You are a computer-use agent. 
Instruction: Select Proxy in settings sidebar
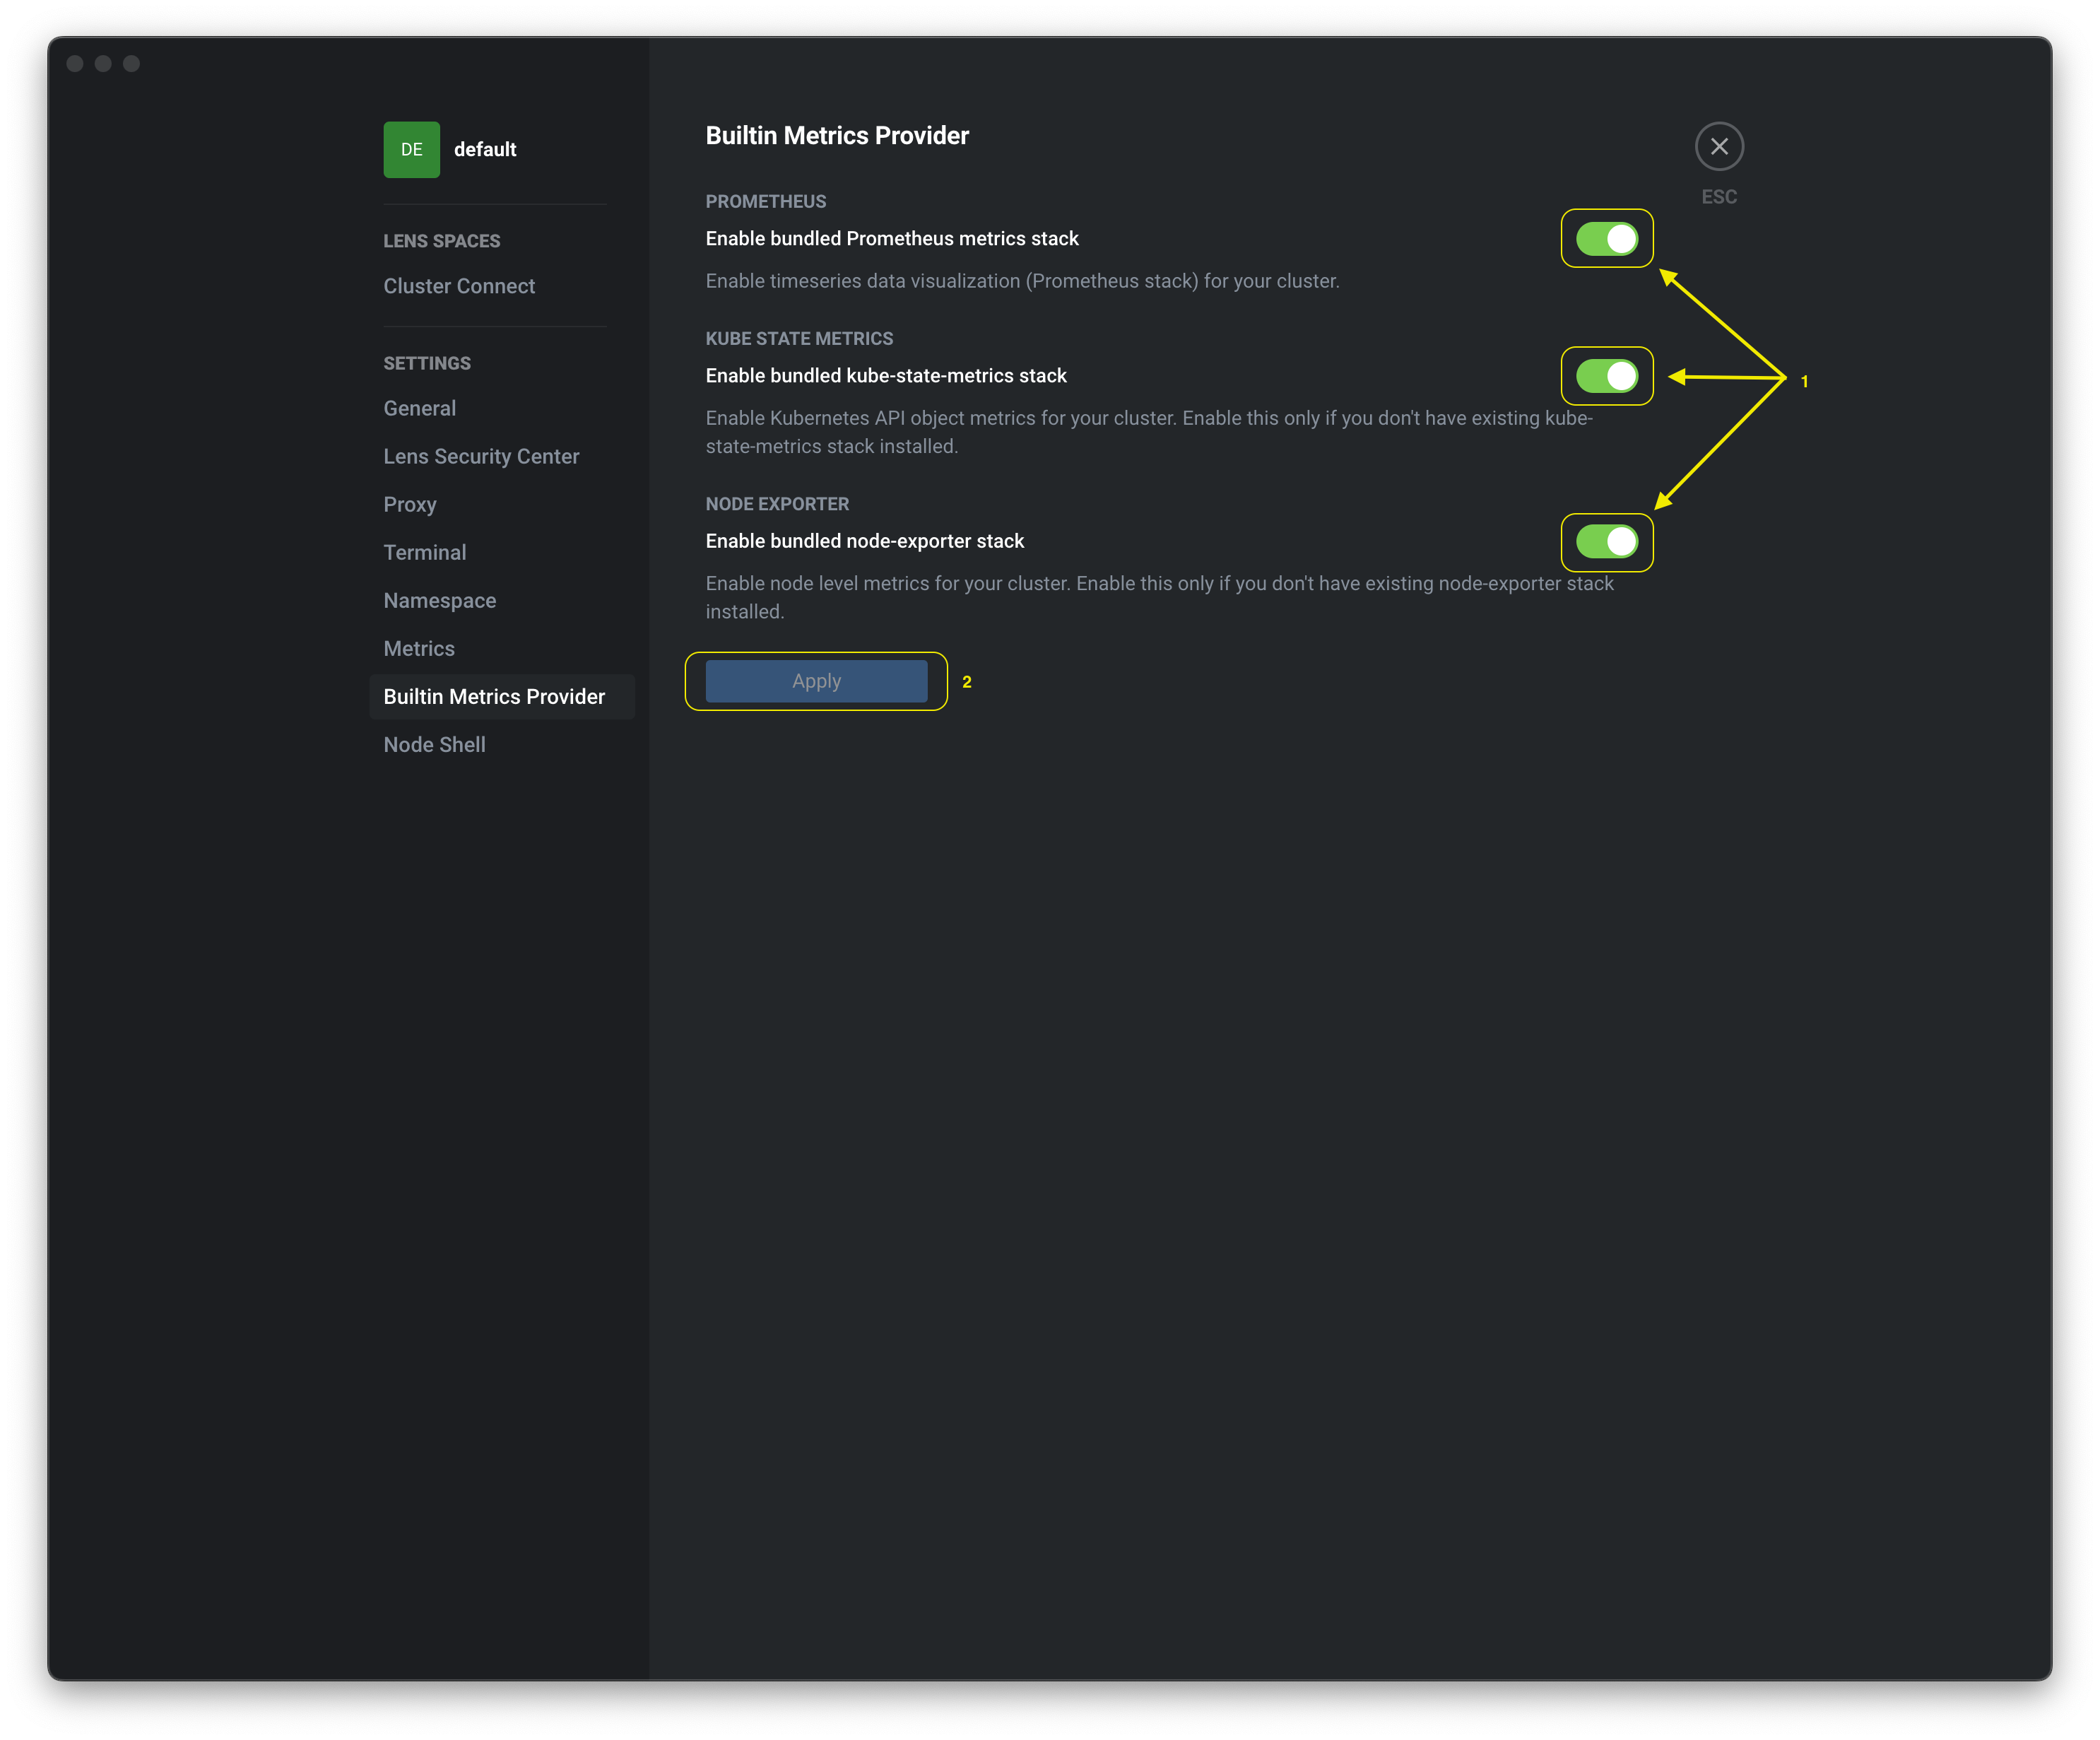coord(410,504)
